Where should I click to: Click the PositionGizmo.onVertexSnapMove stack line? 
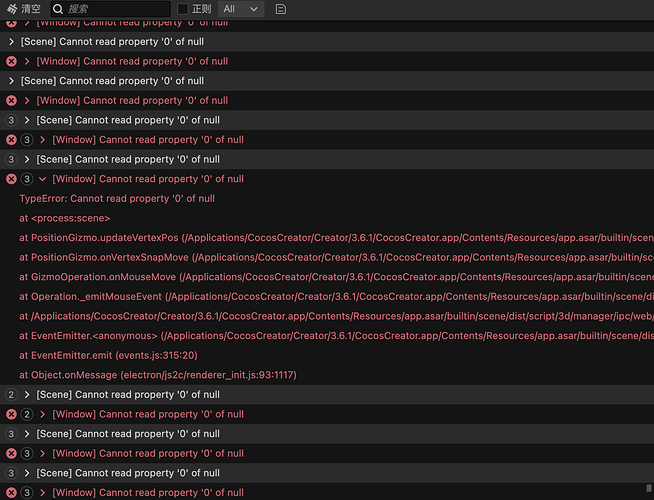[x=336, y=257]
